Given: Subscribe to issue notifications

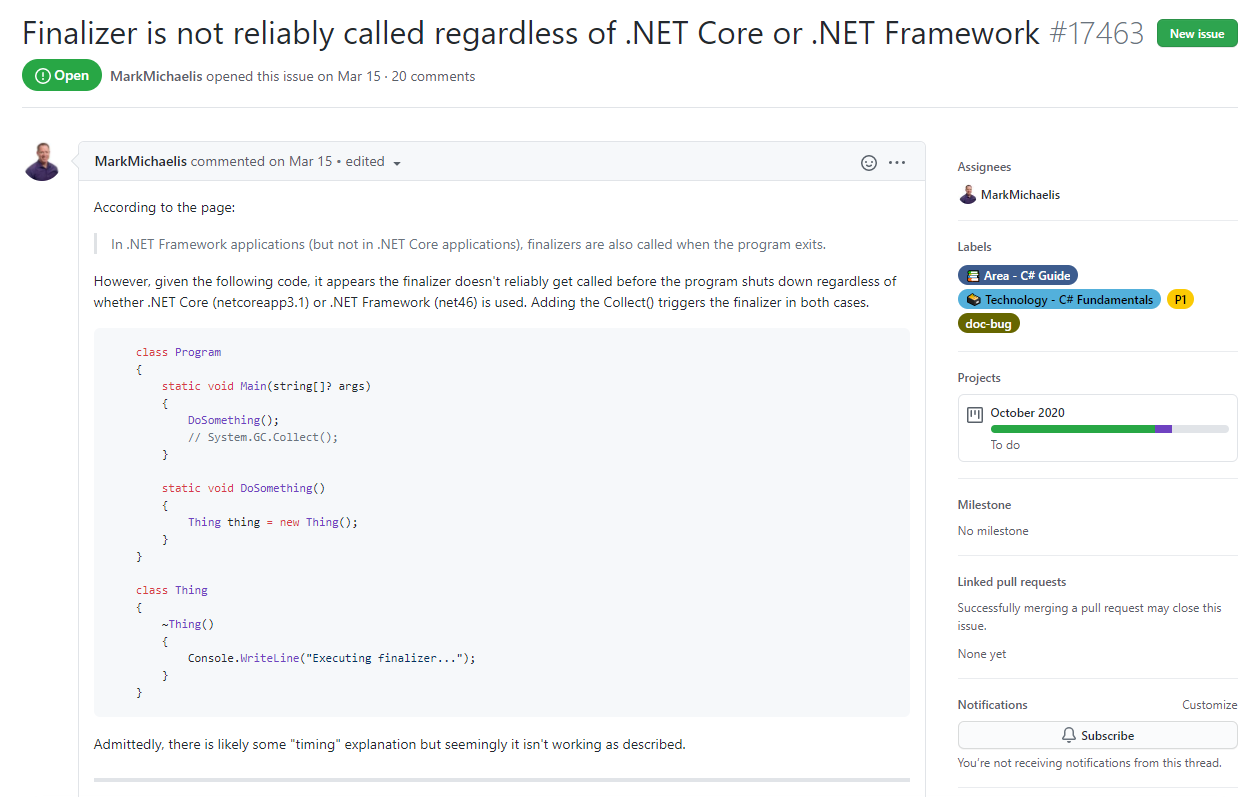Looking at the screenshot, I should click(1098, 735).
